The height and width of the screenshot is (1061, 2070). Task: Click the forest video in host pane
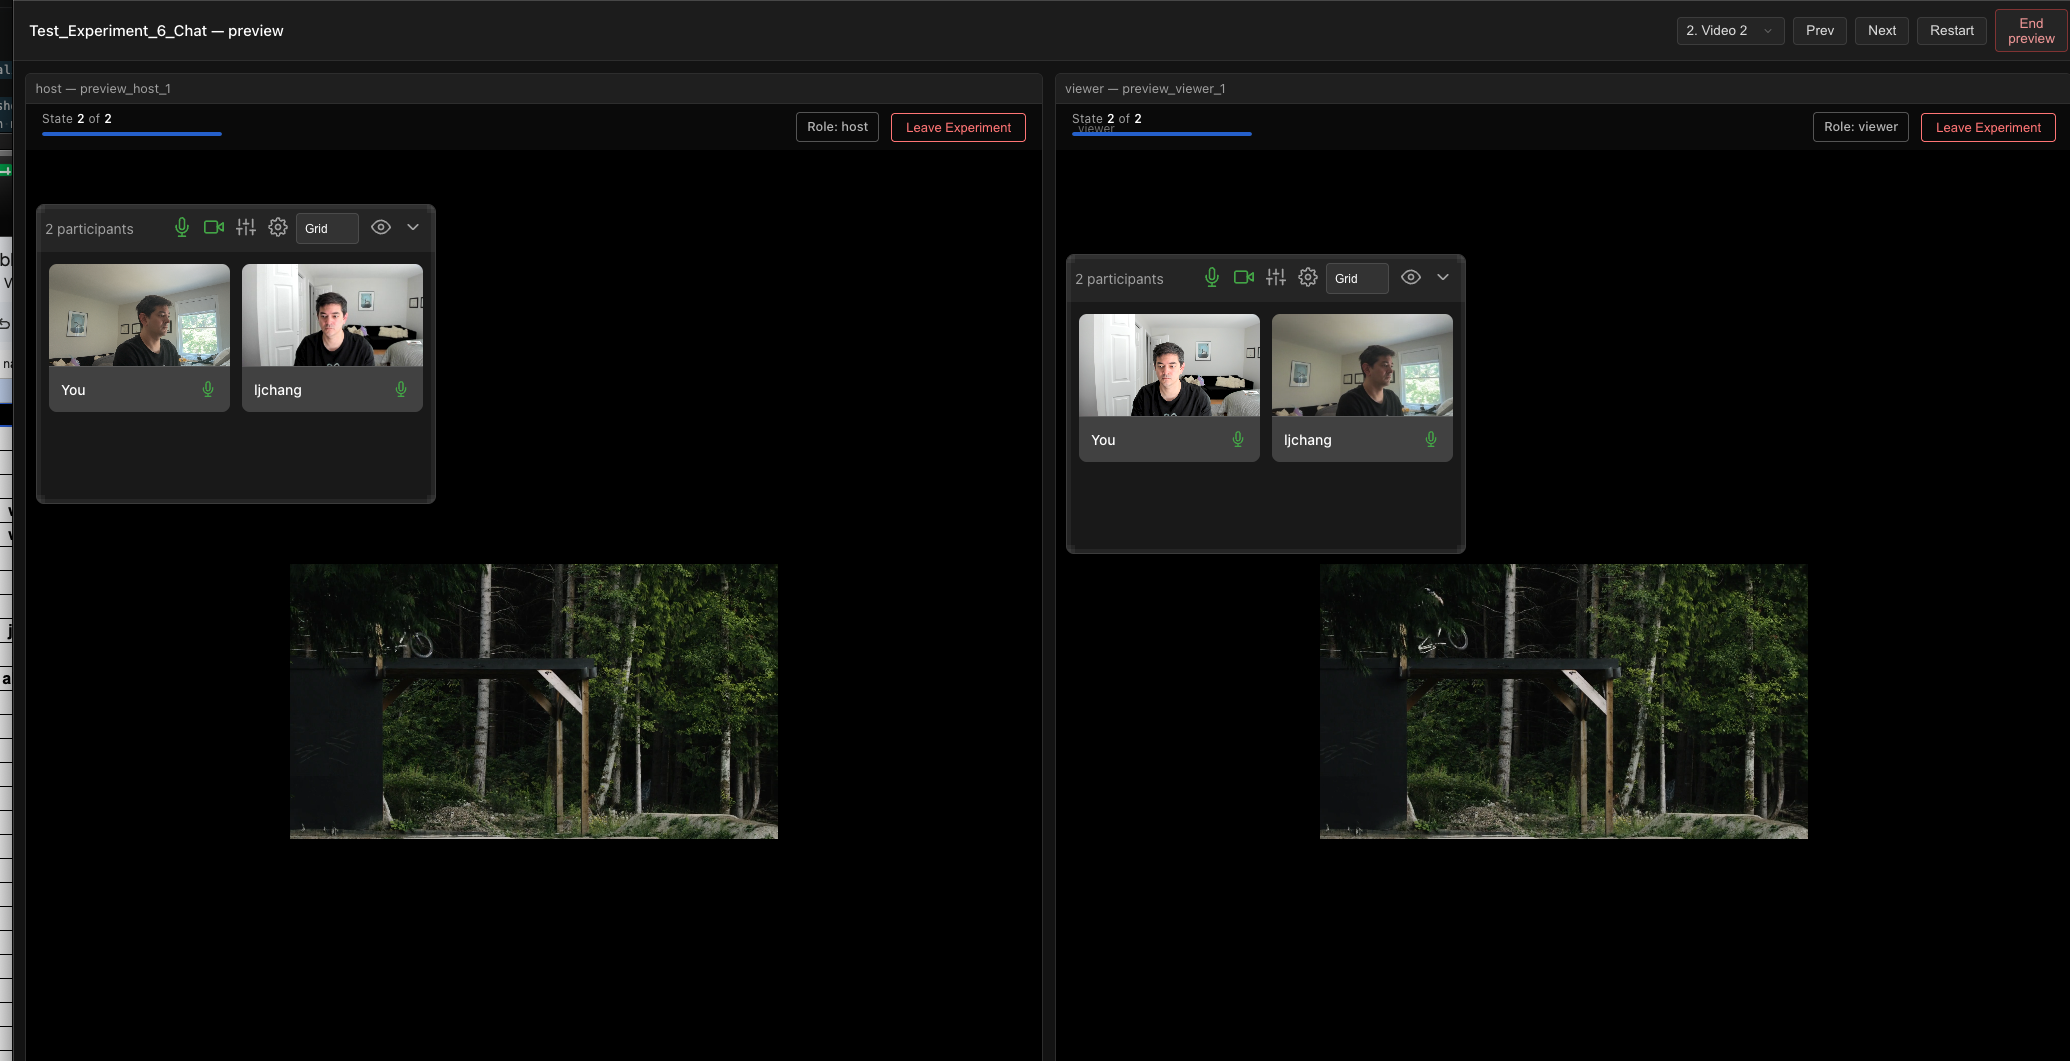point(534,701)
